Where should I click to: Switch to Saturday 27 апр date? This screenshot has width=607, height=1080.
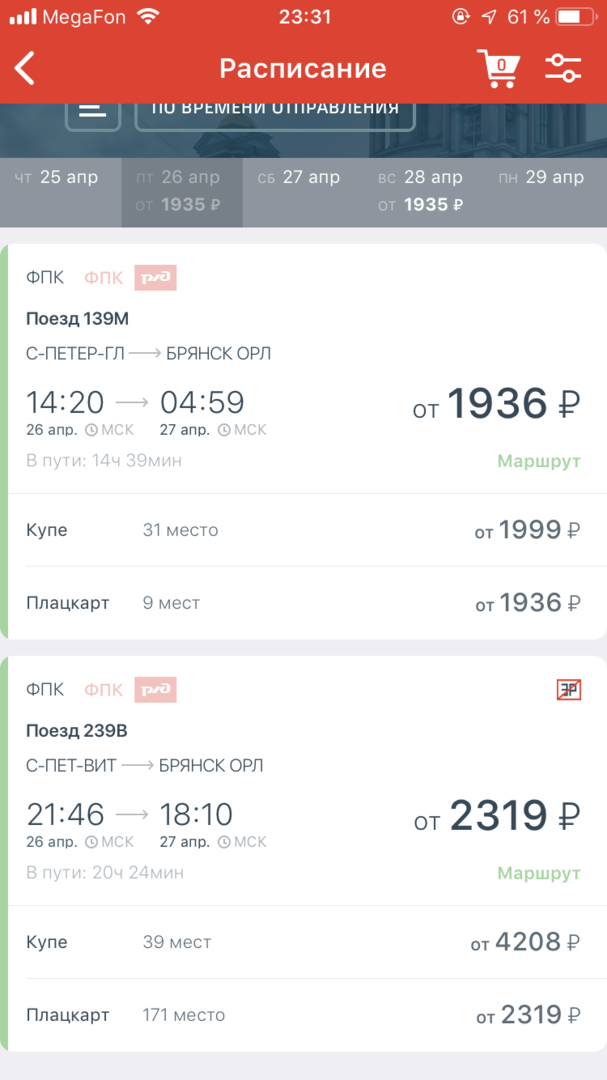click(x=299, y=179)
